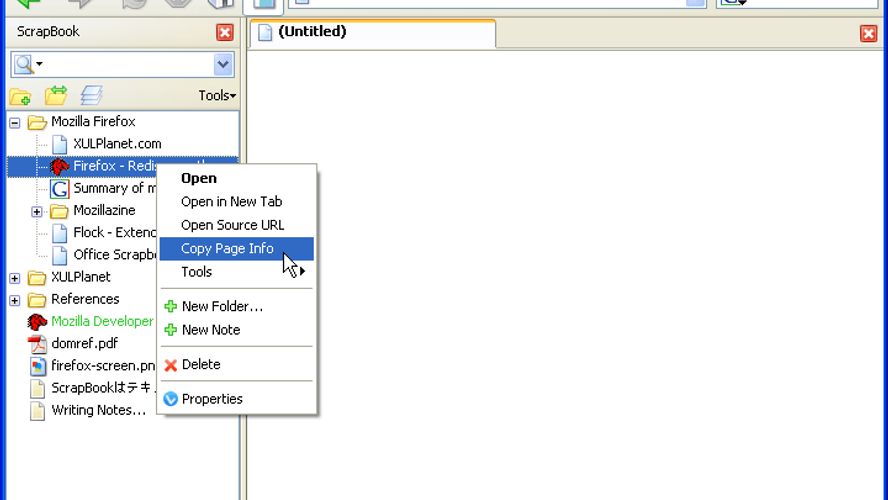The image size is (888, 500).
Task: Close the ScrapBook sidebar
Action: 225,32
